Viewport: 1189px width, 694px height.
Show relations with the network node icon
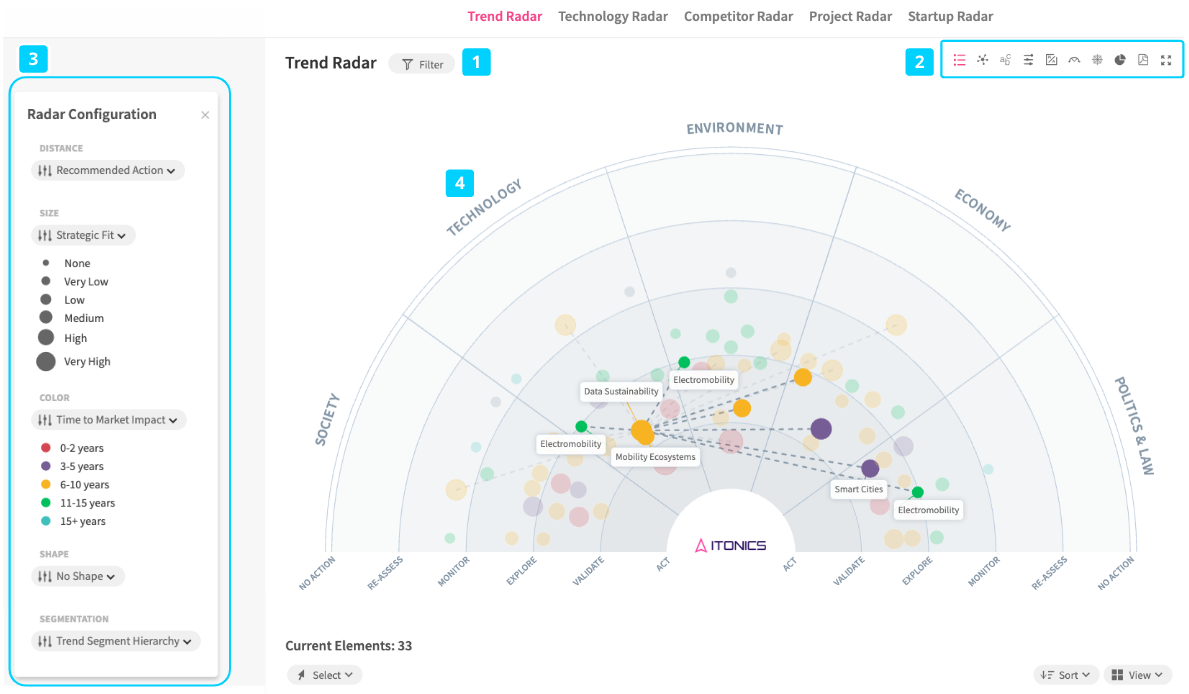click(x=982, y=60)
